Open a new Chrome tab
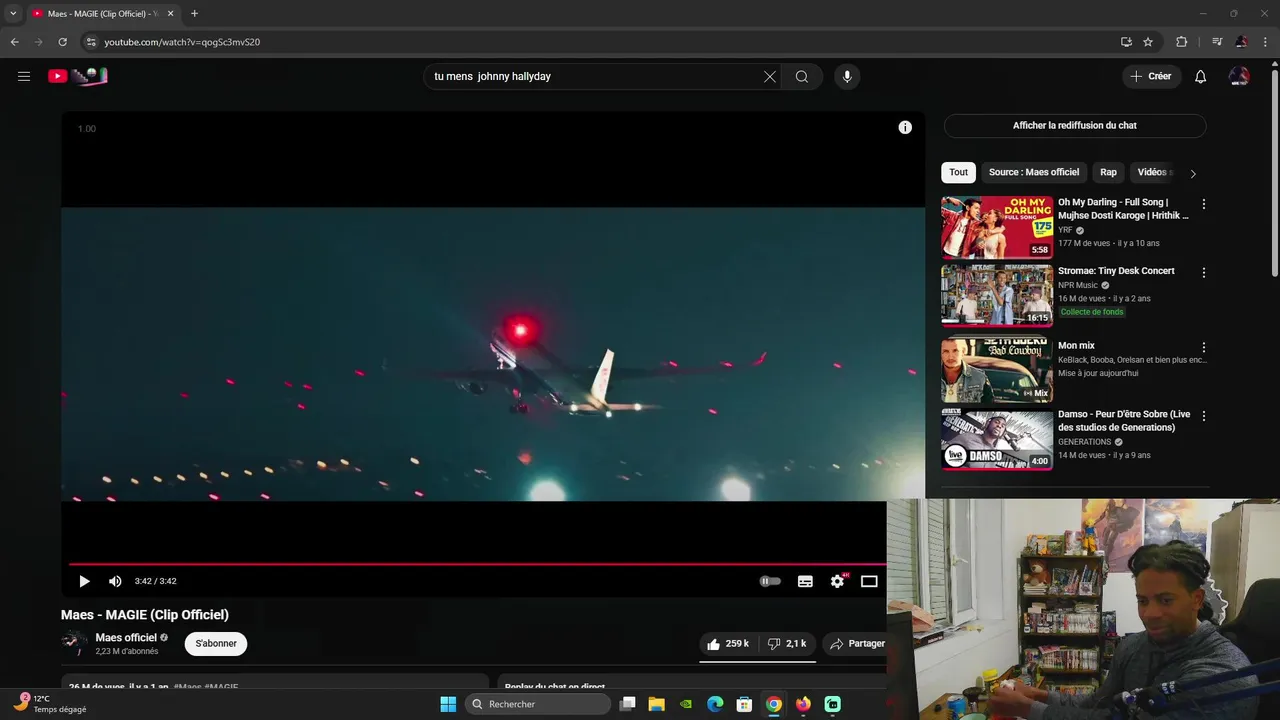 (194, 13)
